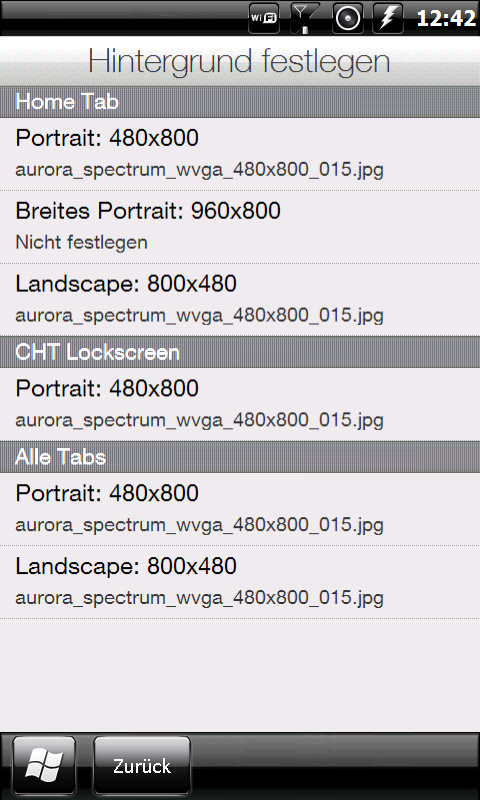Image resolution: width=480 pixels, height=800 pixels.
Task: Tap the circular sound status icon
Action: (348, 18)
